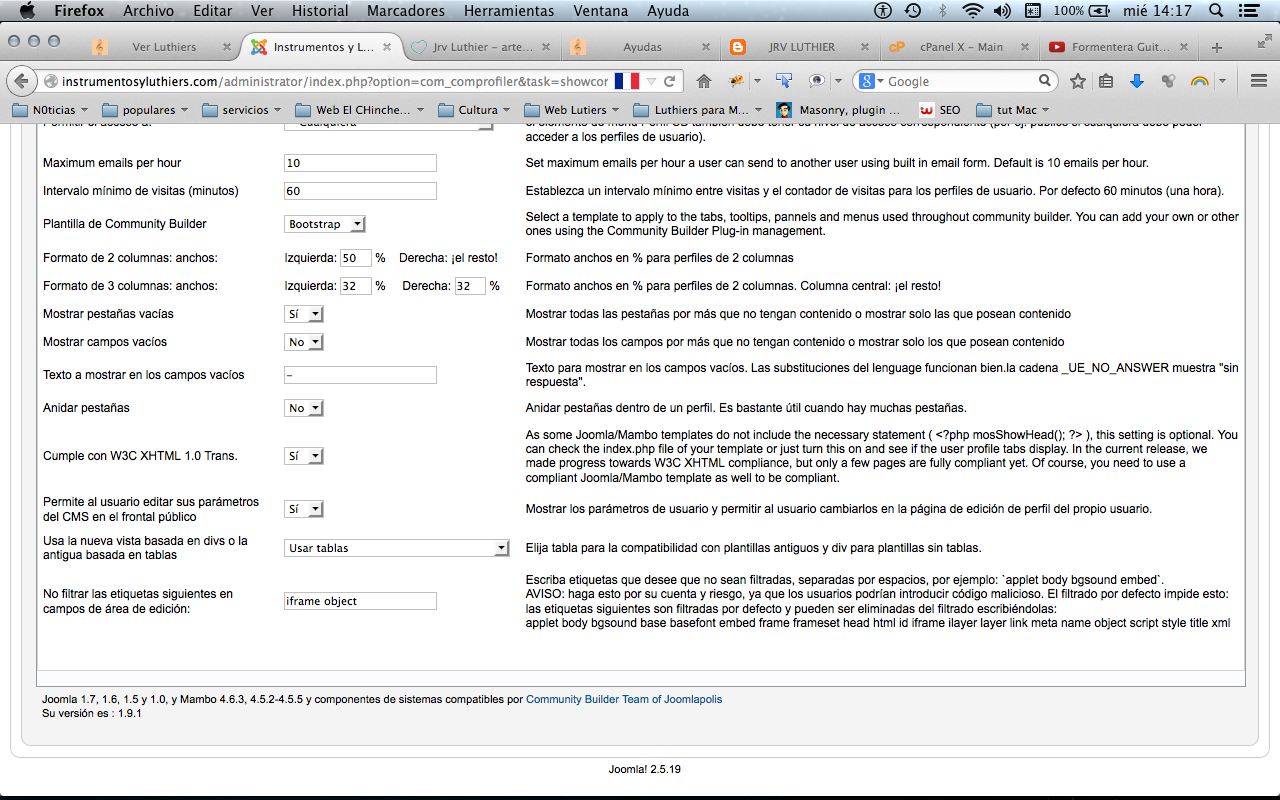
Task: Click the speech bubble add-on icon
Action: pos(817,81)
